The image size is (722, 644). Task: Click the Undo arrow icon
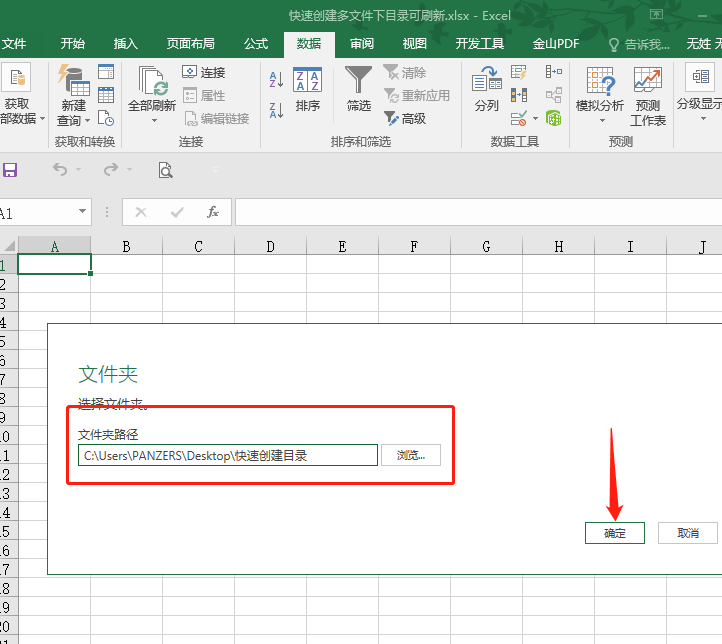click(x=60, y=170)
